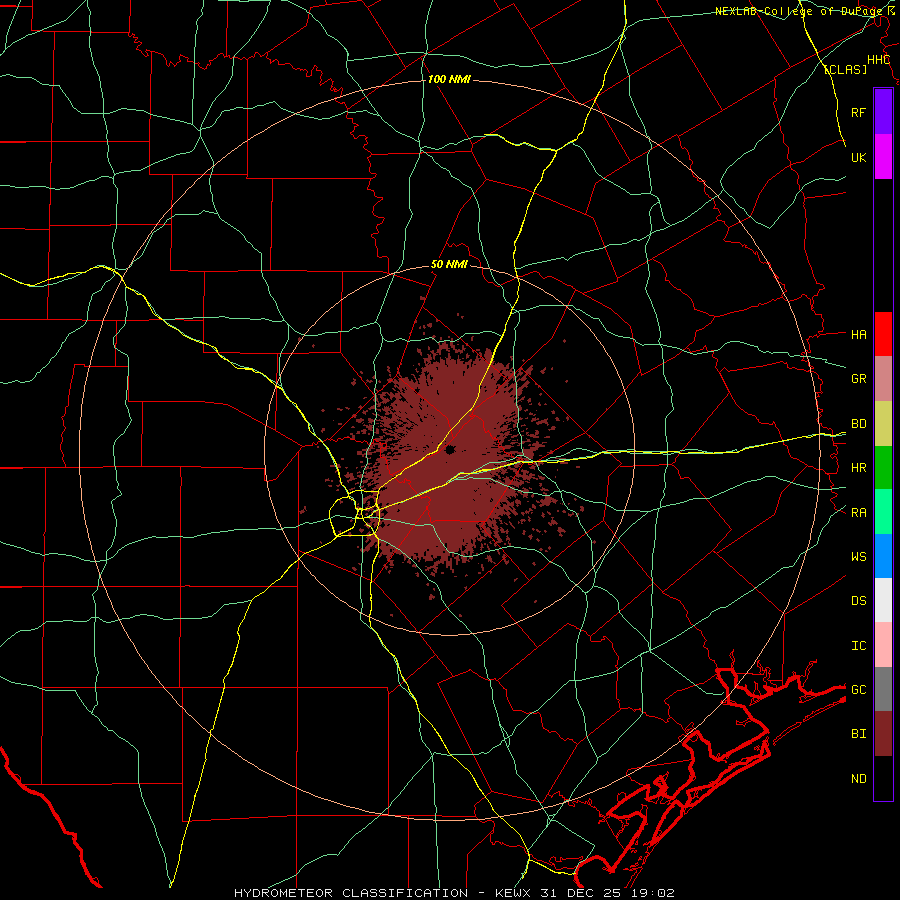900x900 pixels.
Task: Click the blue WS legend swatch
Action: pyautogui.click(x=883, y=557)
